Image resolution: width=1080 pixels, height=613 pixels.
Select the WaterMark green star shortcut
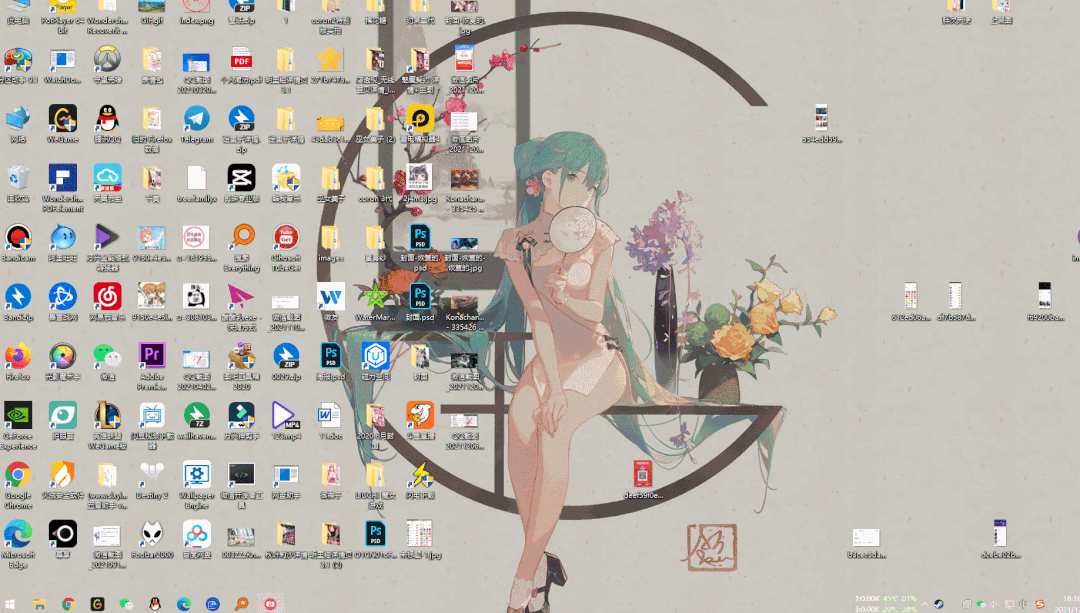375,302
